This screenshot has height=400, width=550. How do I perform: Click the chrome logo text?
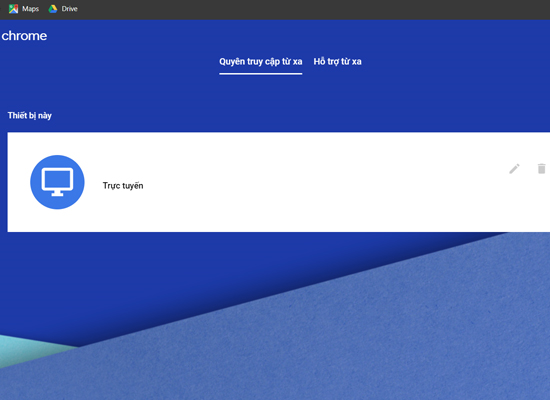[24, 36]
